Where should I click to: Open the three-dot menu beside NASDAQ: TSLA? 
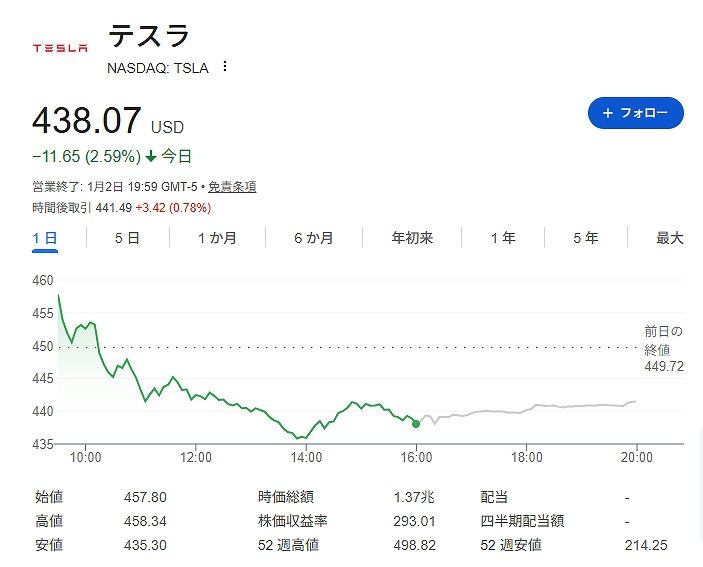(x=225, y=67)
